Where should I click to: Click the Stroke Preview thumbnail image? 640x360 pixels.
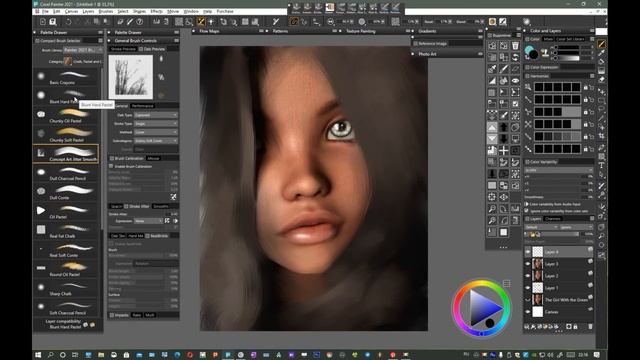131,77
